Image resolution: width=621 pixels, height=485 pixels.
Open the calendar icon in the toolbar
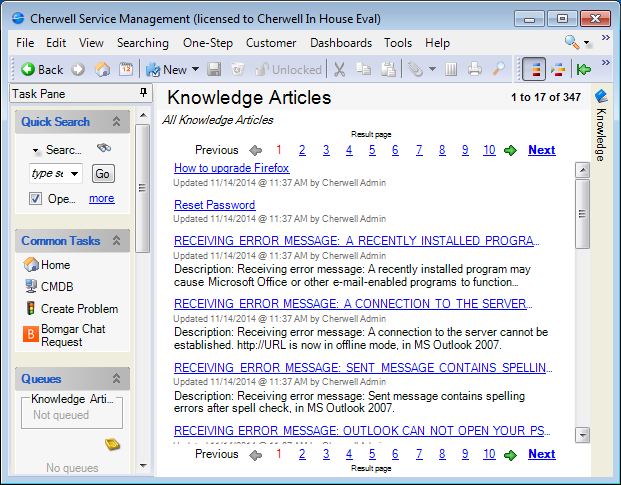[126, 69]
